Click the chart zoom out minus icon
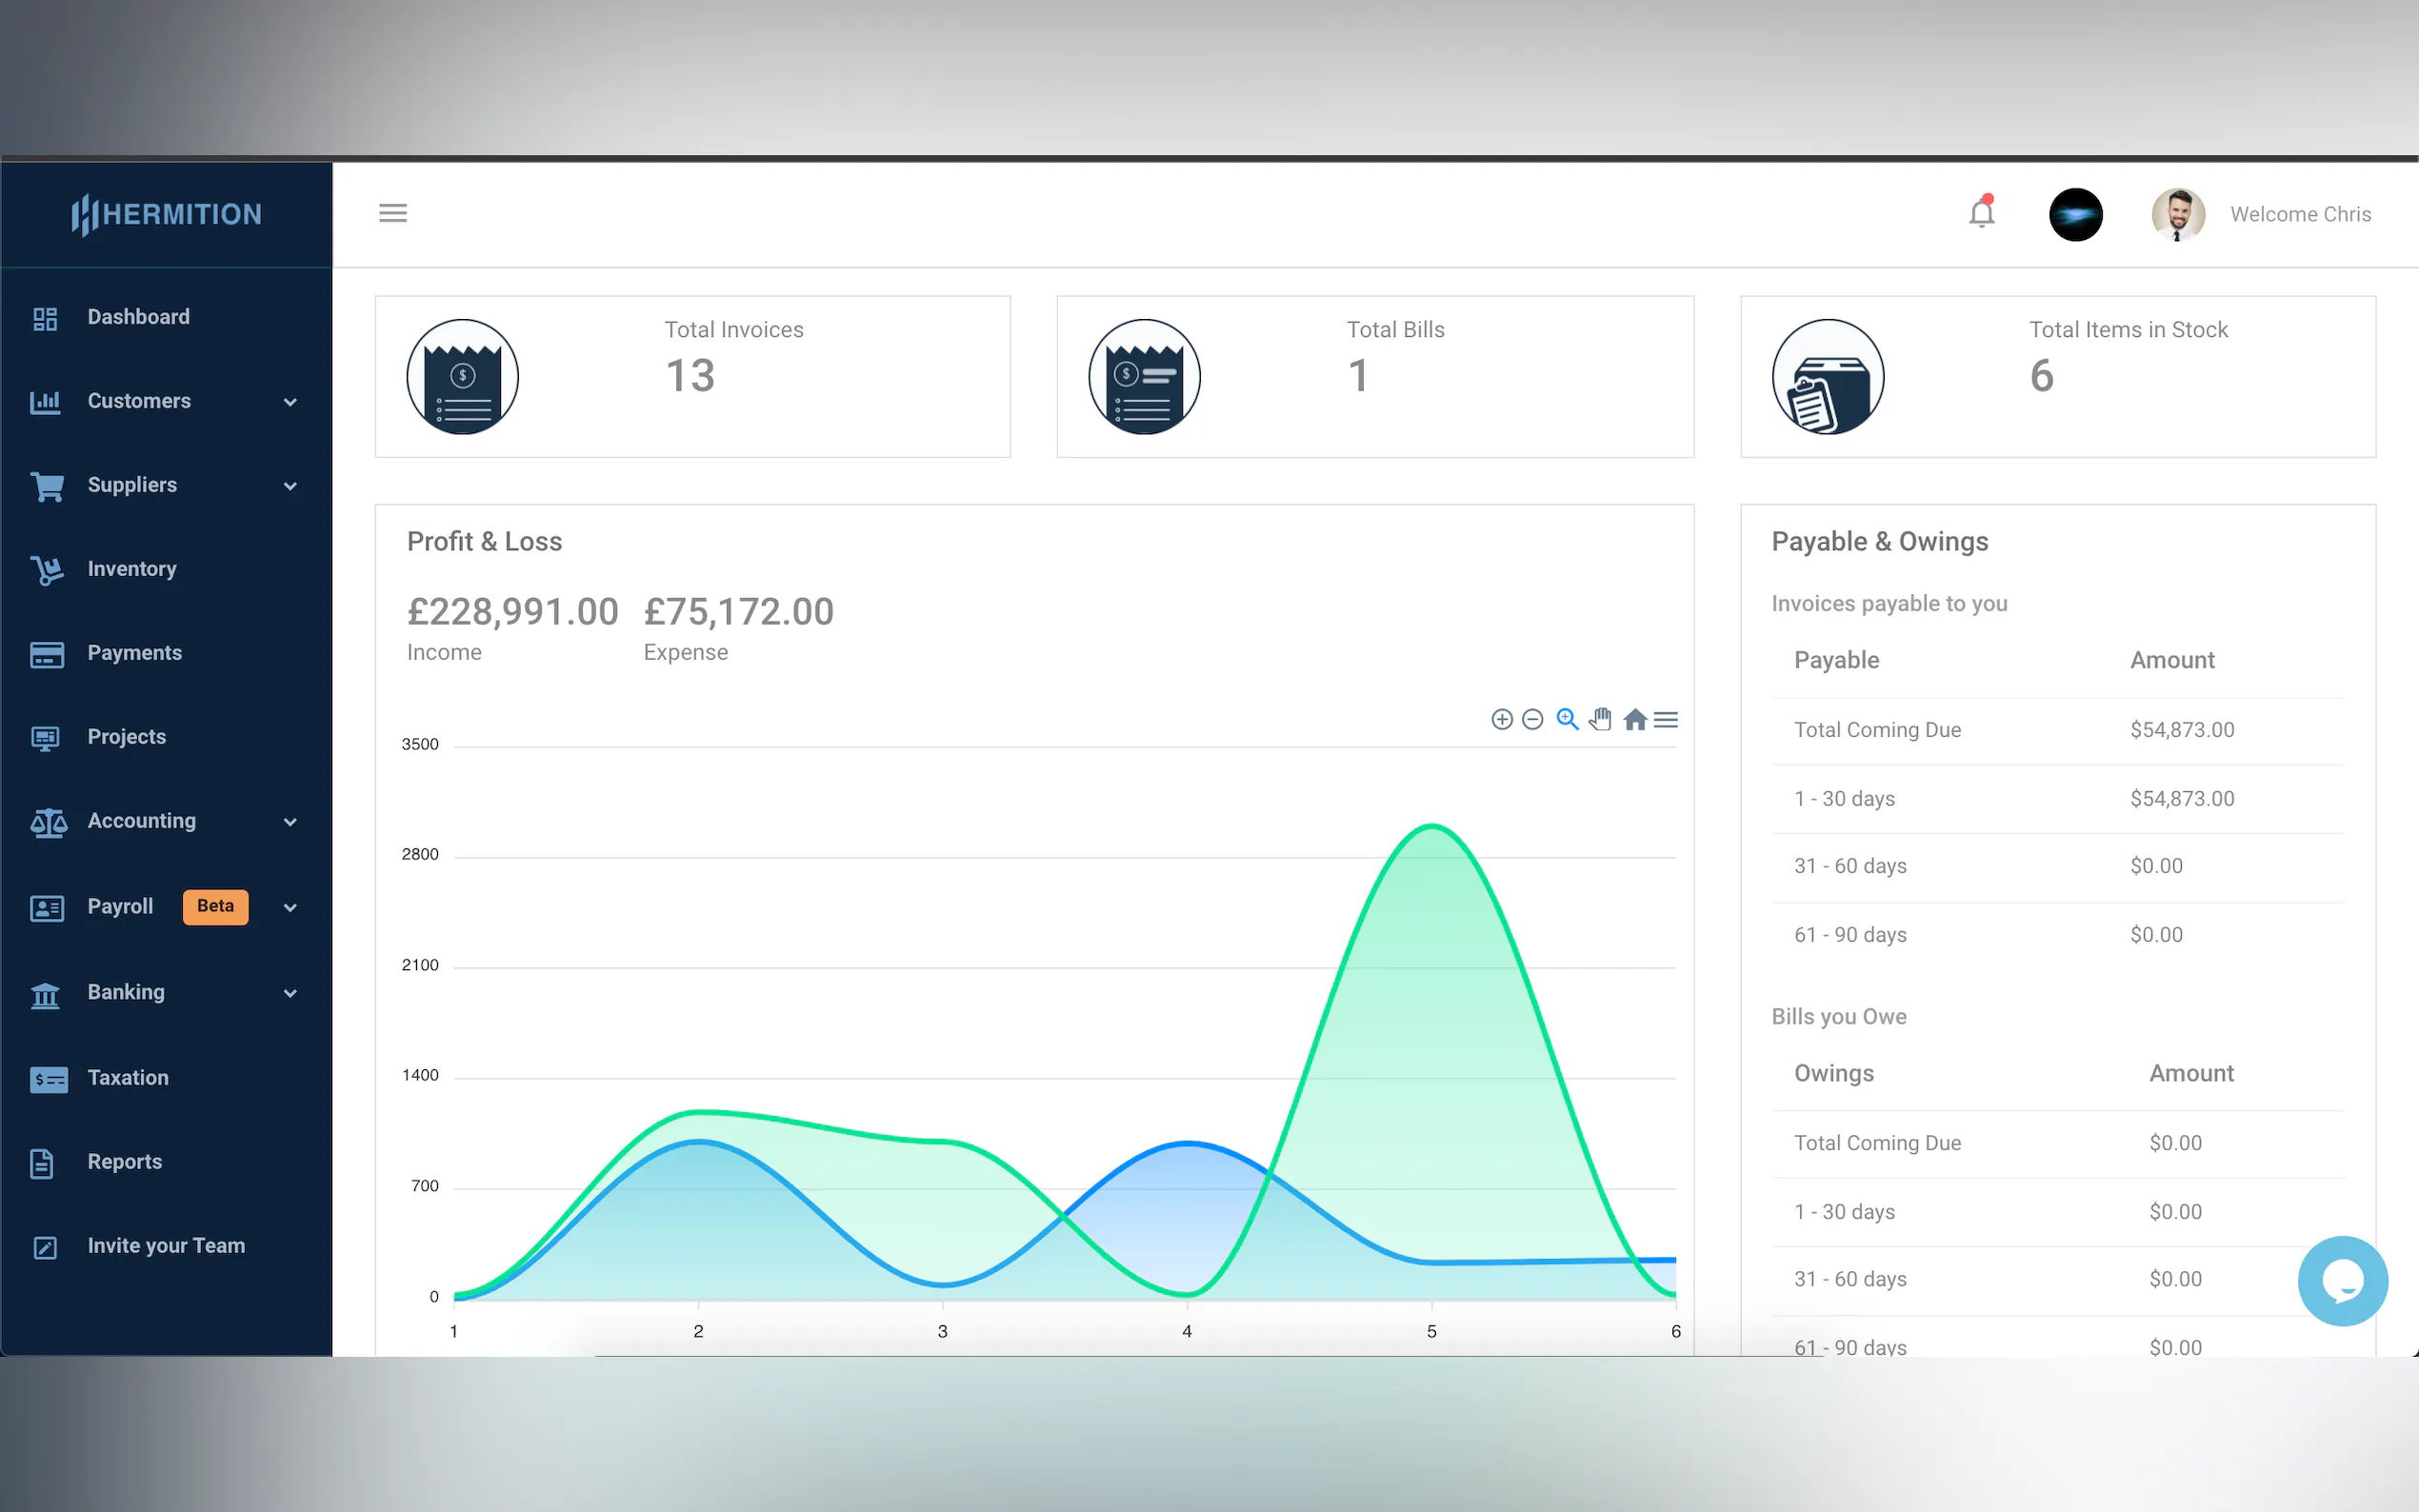The height and width of the screenshot is (1512, 2419). [x=1532, y=720]
